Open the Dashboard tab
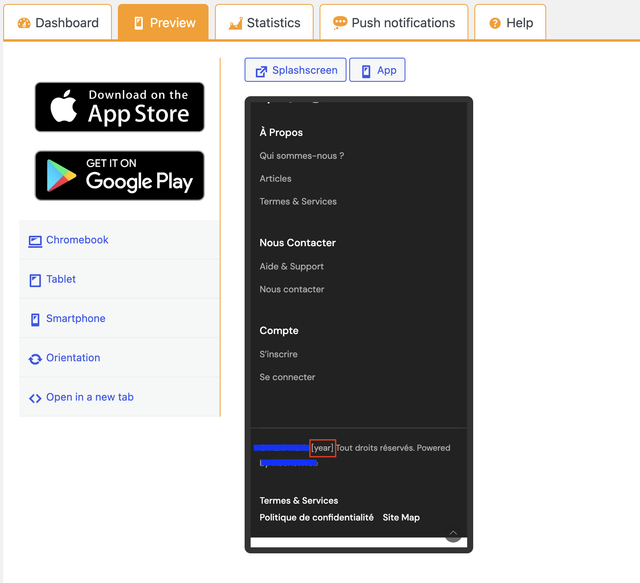640x583 pixels. click(58, 22)
